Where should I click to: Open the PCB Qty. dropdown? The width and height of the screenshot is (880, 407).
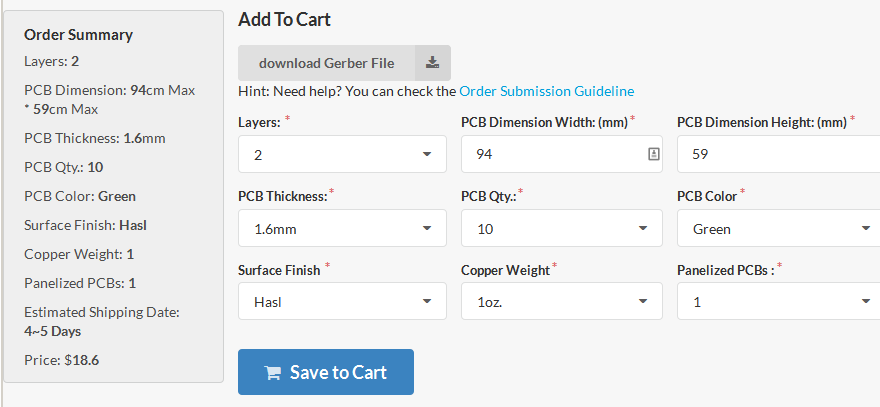point(561,228)
